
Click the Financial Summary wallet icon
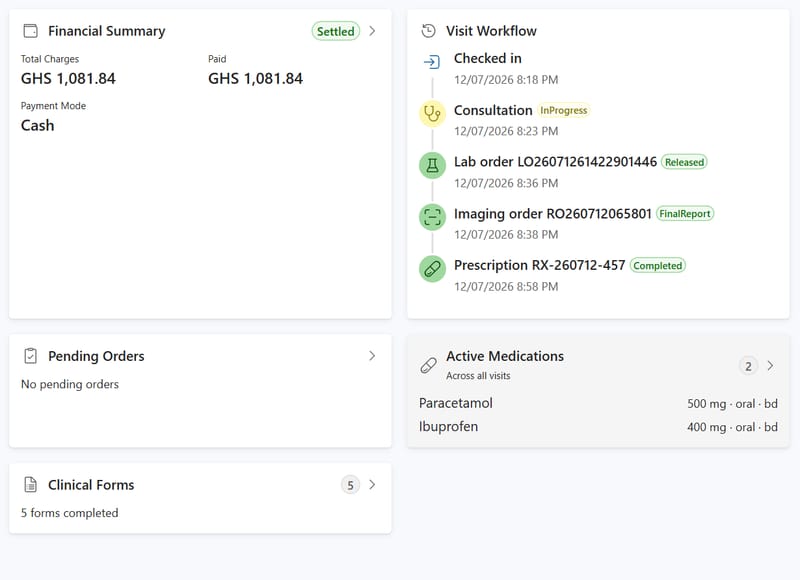[x=31, y=31]
